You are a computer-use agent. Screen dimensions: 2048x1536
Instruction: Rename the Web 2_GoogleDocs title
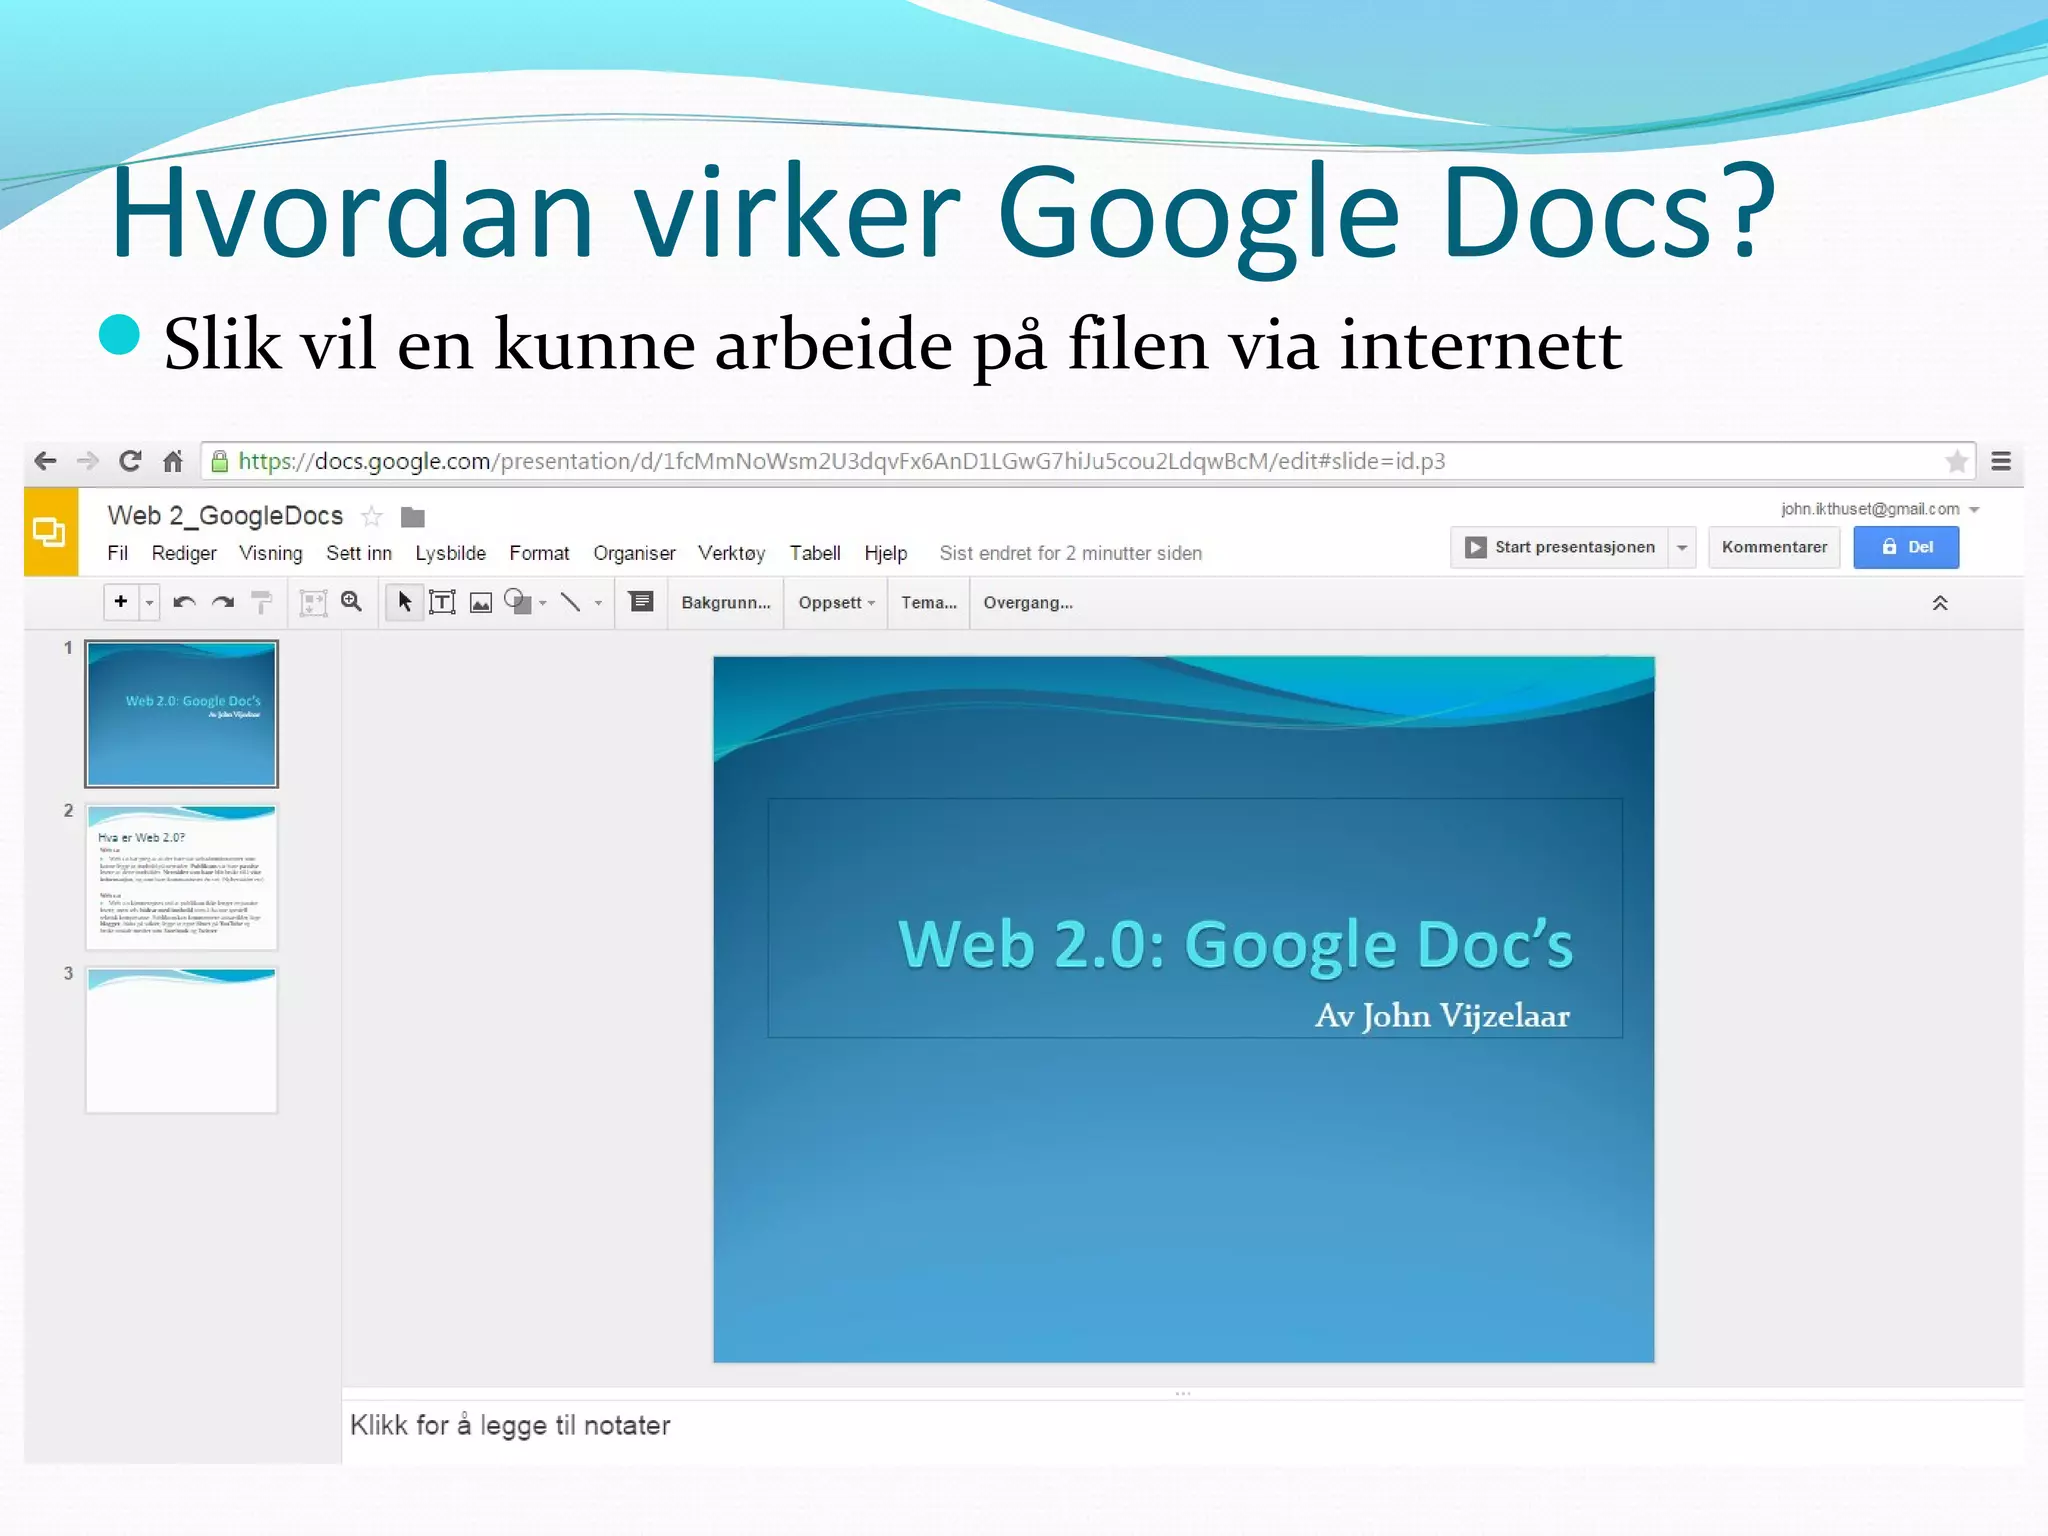tap(225, 516)
